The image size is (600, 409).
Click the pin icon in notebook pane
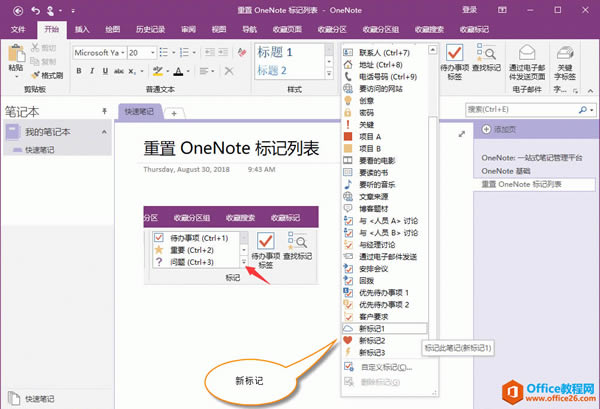point(104,111)
